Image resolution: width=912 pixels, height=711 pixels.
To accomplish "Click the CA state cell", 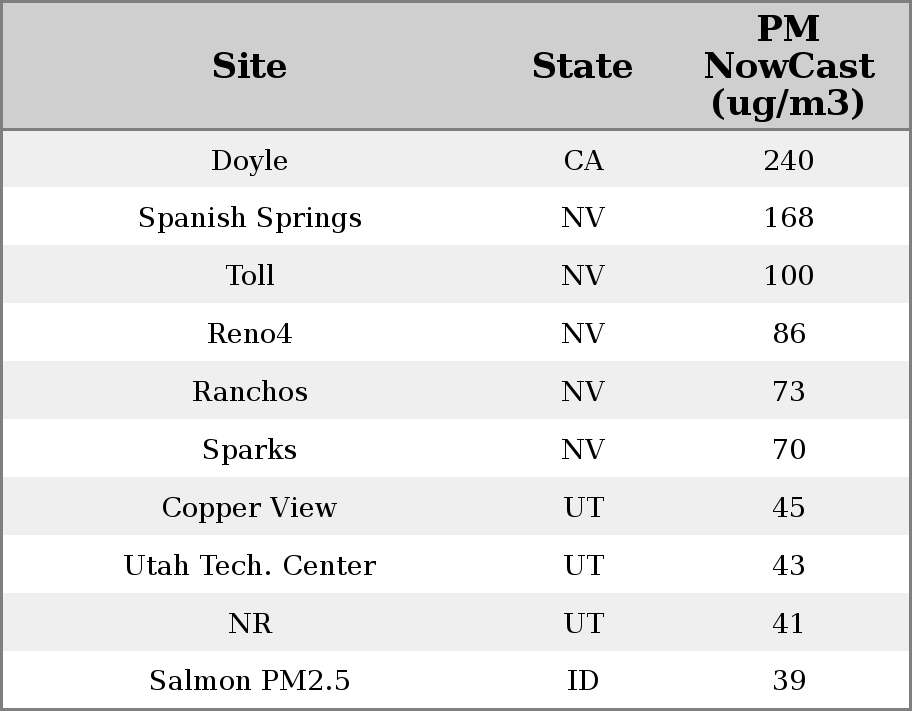I will tap(583, 161).
